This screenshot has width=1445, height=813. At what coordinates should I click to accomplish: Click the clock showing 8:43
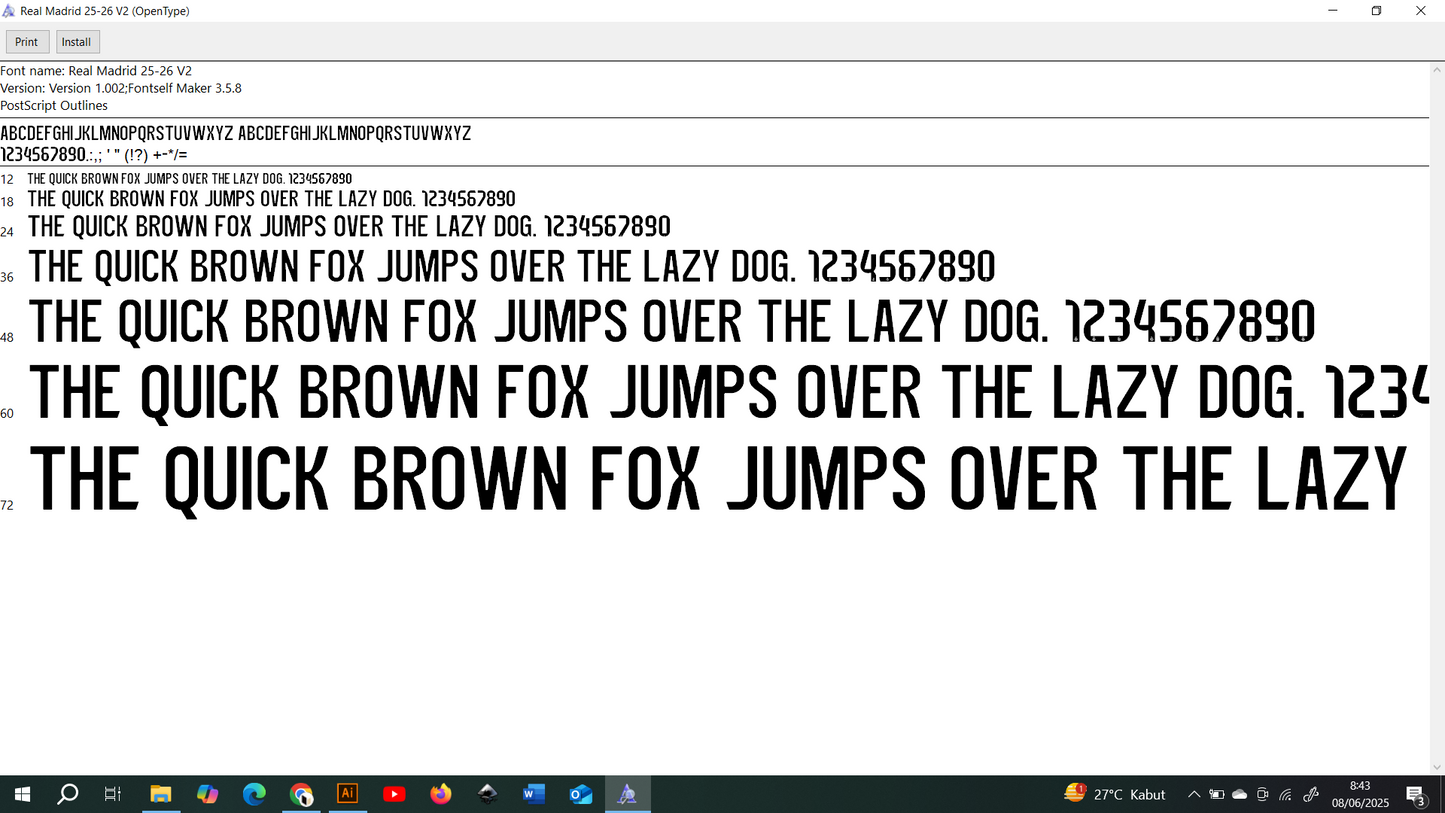1360,794
